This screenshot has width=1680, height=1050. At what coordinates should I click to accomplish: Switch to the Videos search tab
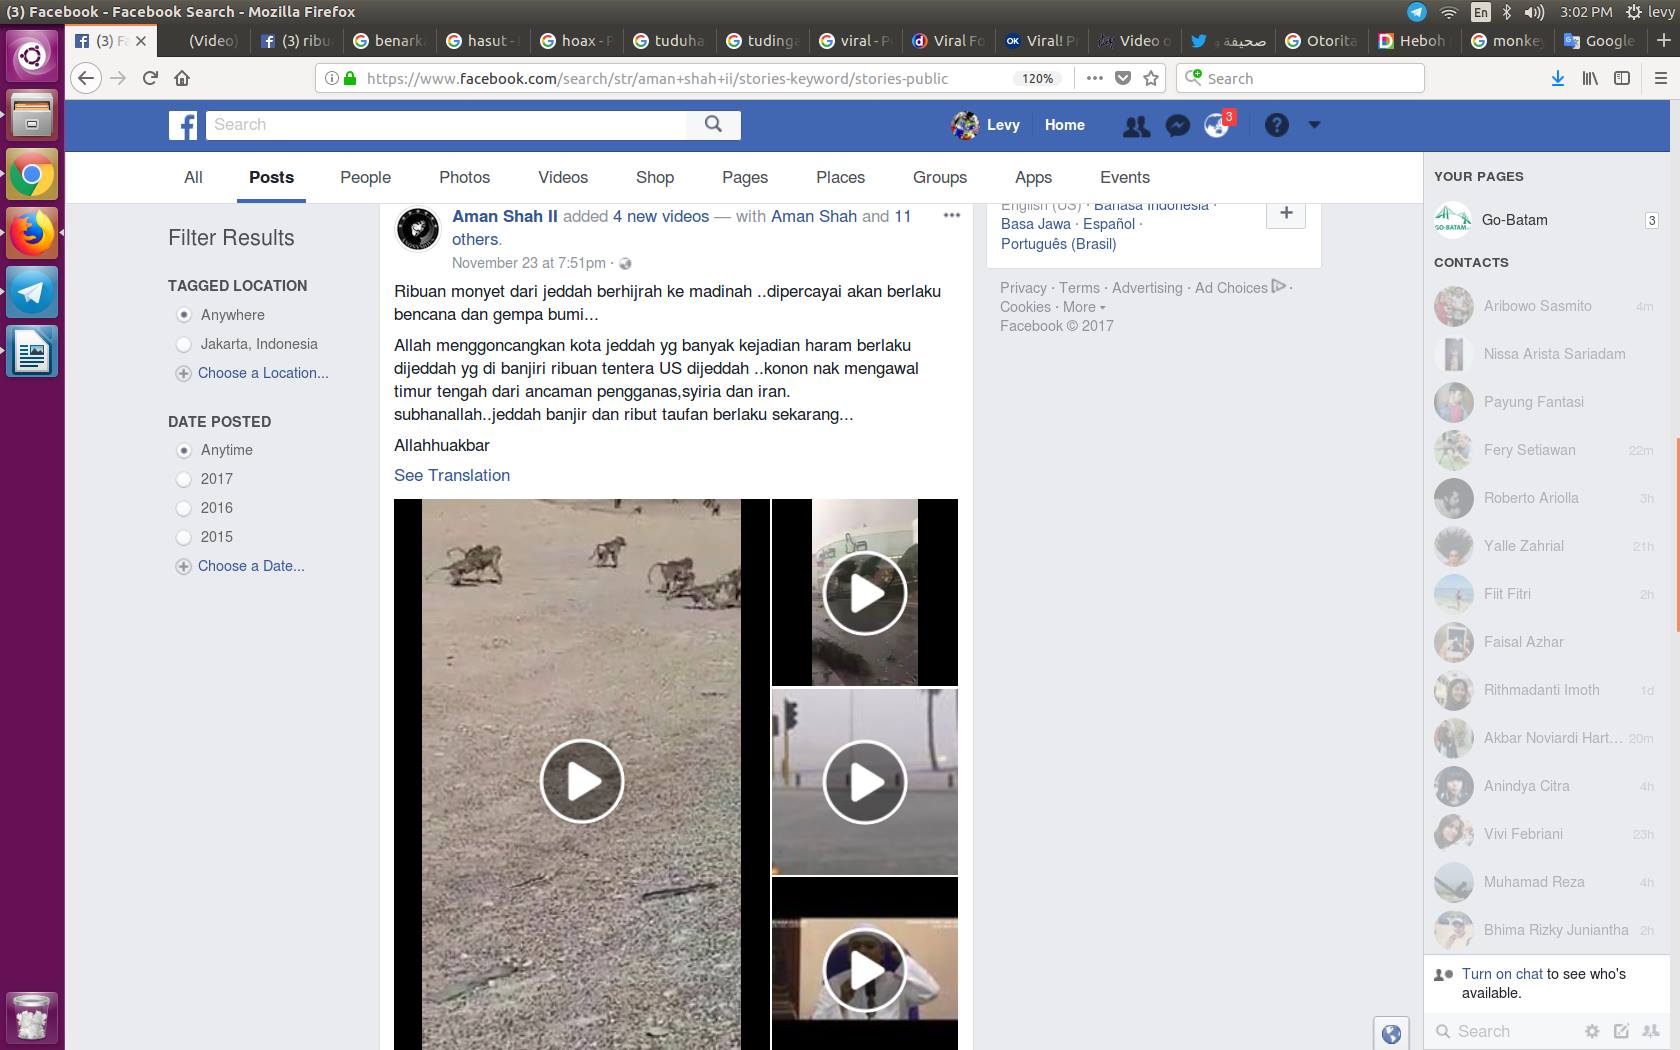[x=563, y=177]
